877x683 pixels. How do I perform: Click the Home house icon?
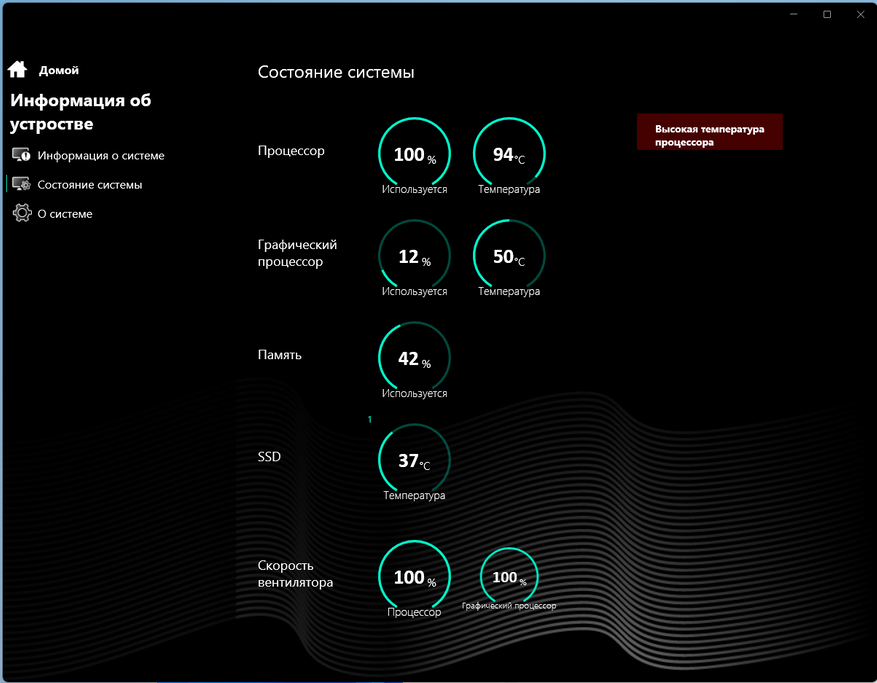(x=17, y=69)
